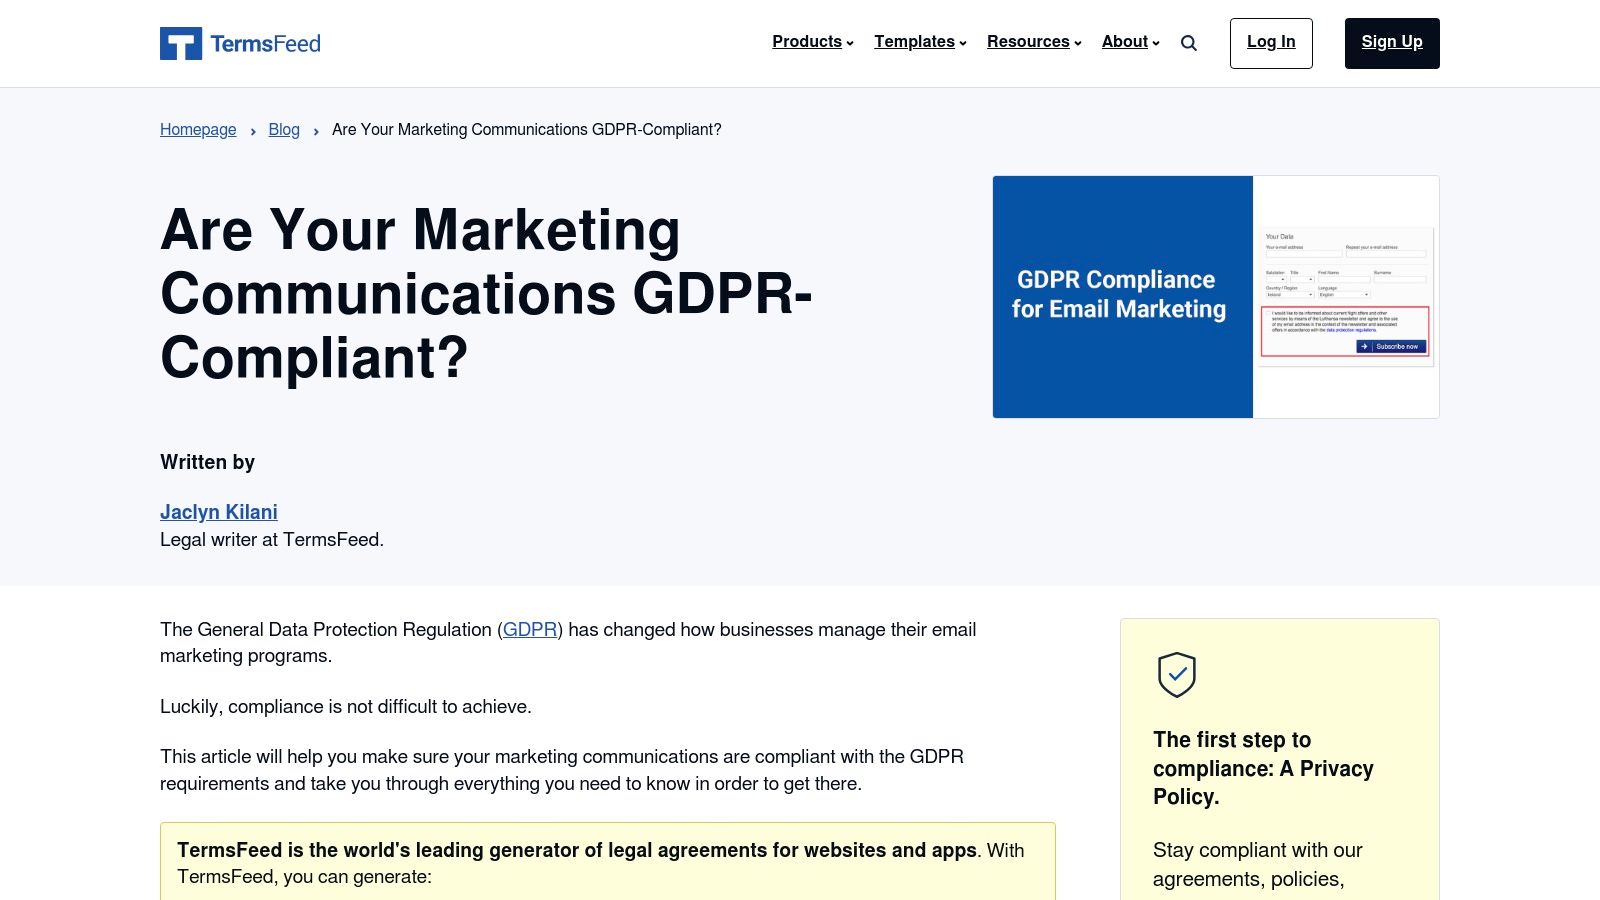Open the About menu
The height and width of the screenshot is (900, 1600).
coord(1124,42)
